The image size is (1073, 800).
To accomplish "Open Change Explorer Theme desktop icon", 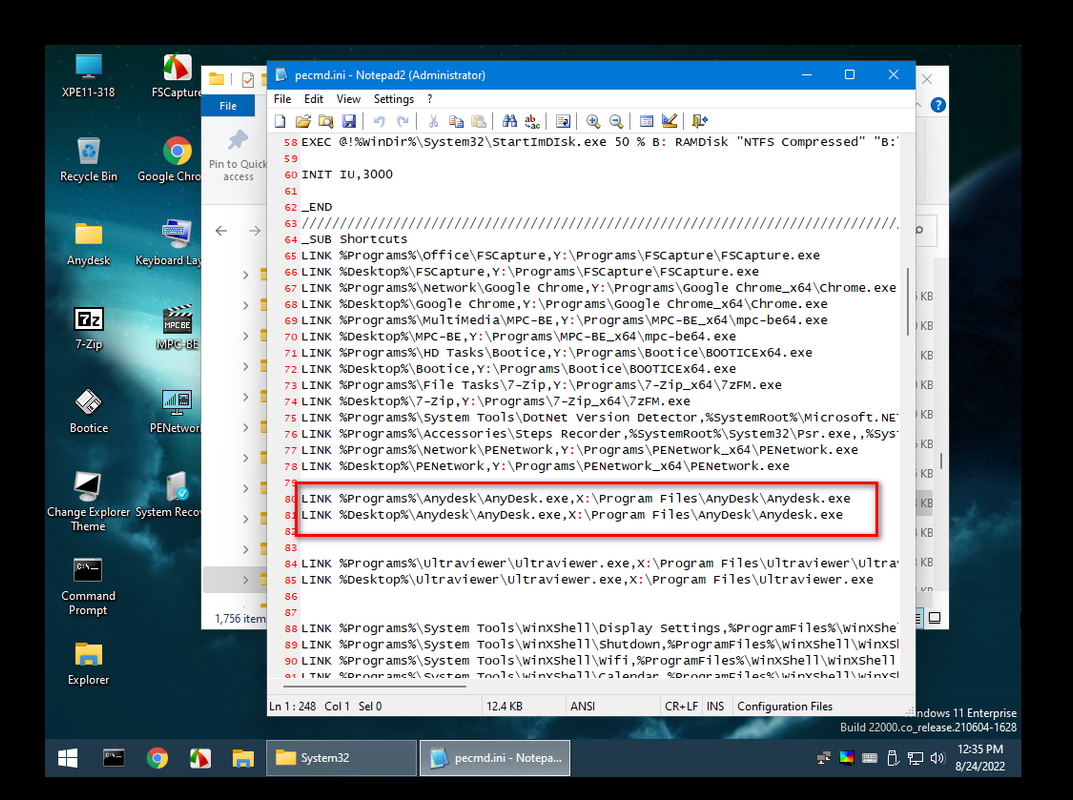I will pyautogui.click(x=88, y=502).
